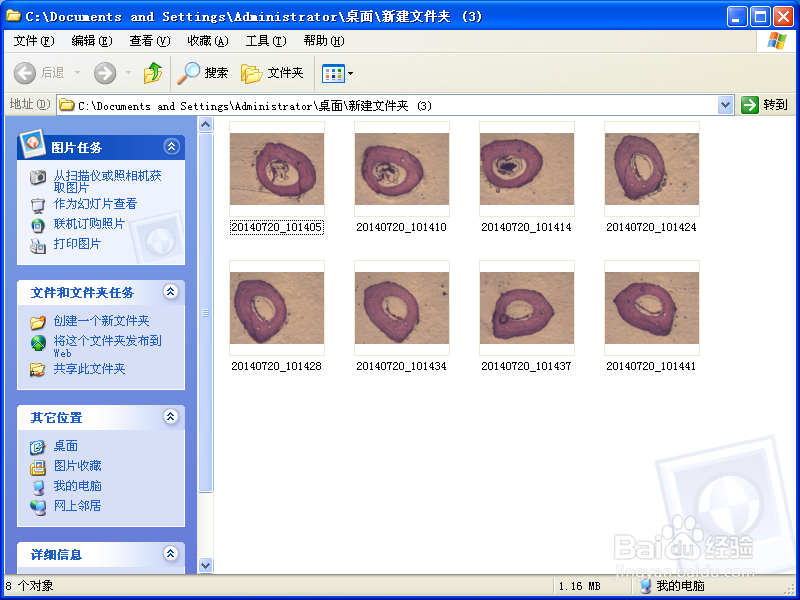Open the 查看(V) menu

point(150,41)
